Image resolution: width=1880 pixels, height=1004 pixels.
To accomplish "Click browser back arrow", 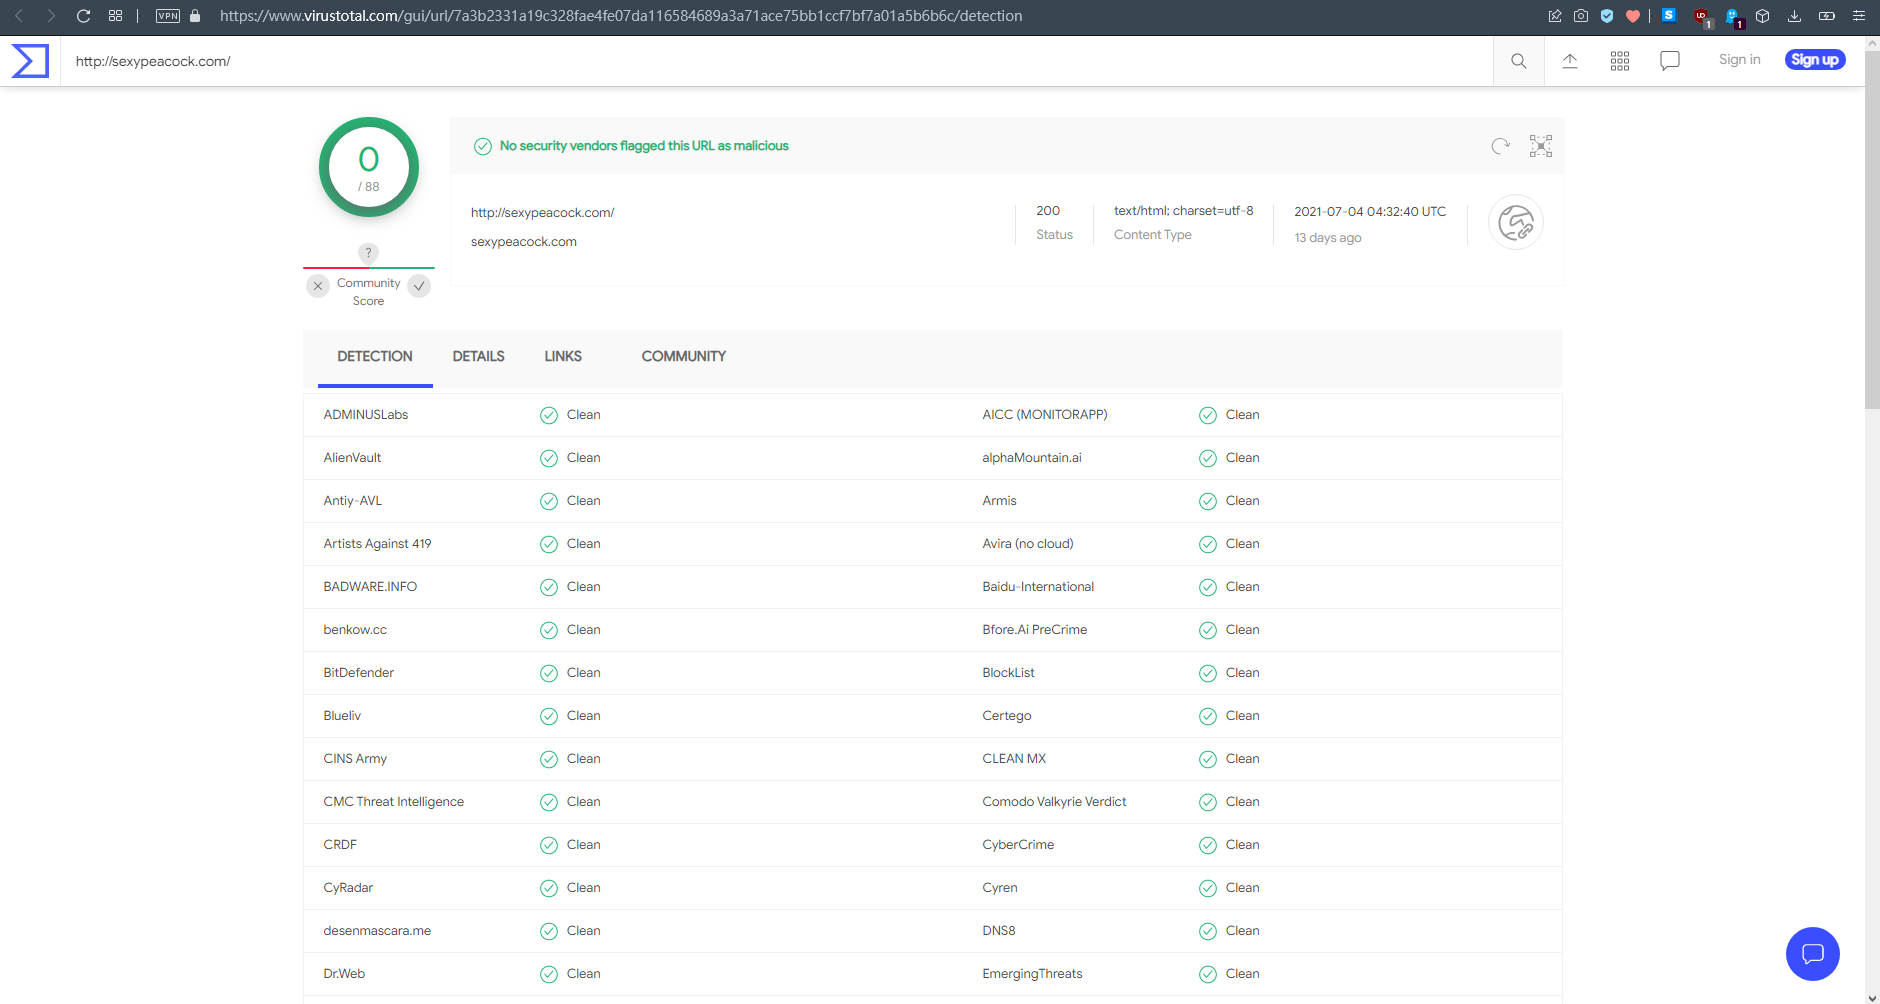I will [x=19, y=16].
